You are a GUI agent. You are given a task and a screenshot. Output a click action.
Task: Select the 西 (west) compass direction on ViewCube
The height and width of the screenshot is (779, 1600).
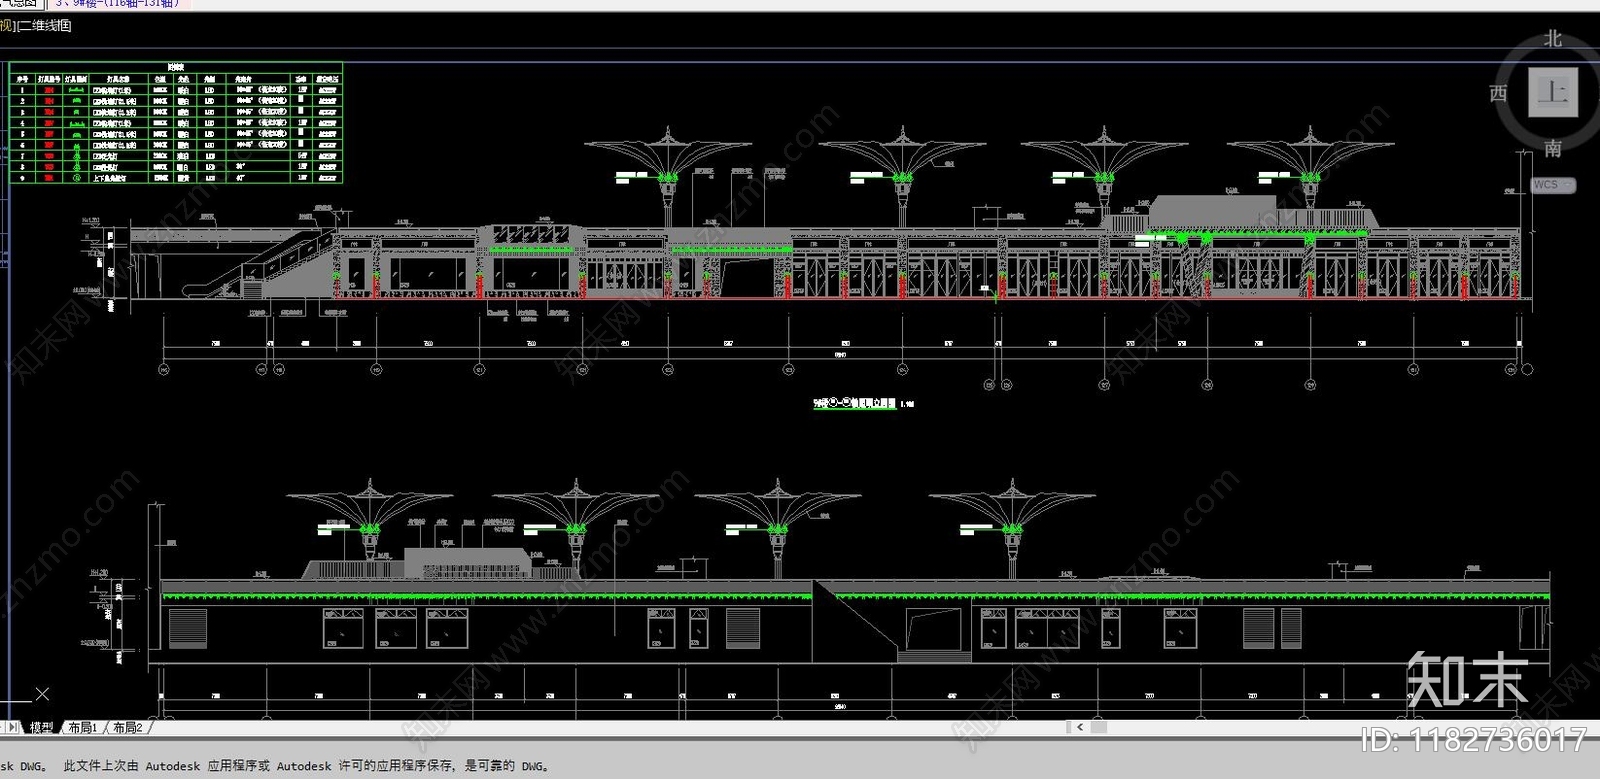[x=1497, y=93]
